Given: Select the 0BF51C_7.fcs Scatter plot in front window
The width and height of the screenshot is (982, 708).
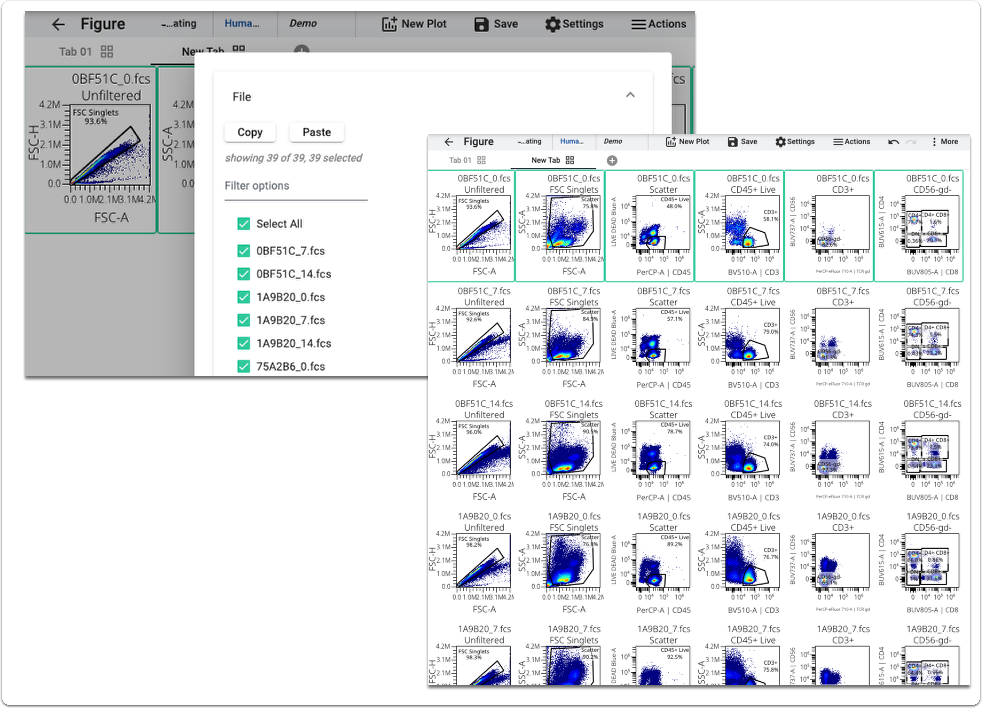Looking at the screenshot, I should pos(650,338).
